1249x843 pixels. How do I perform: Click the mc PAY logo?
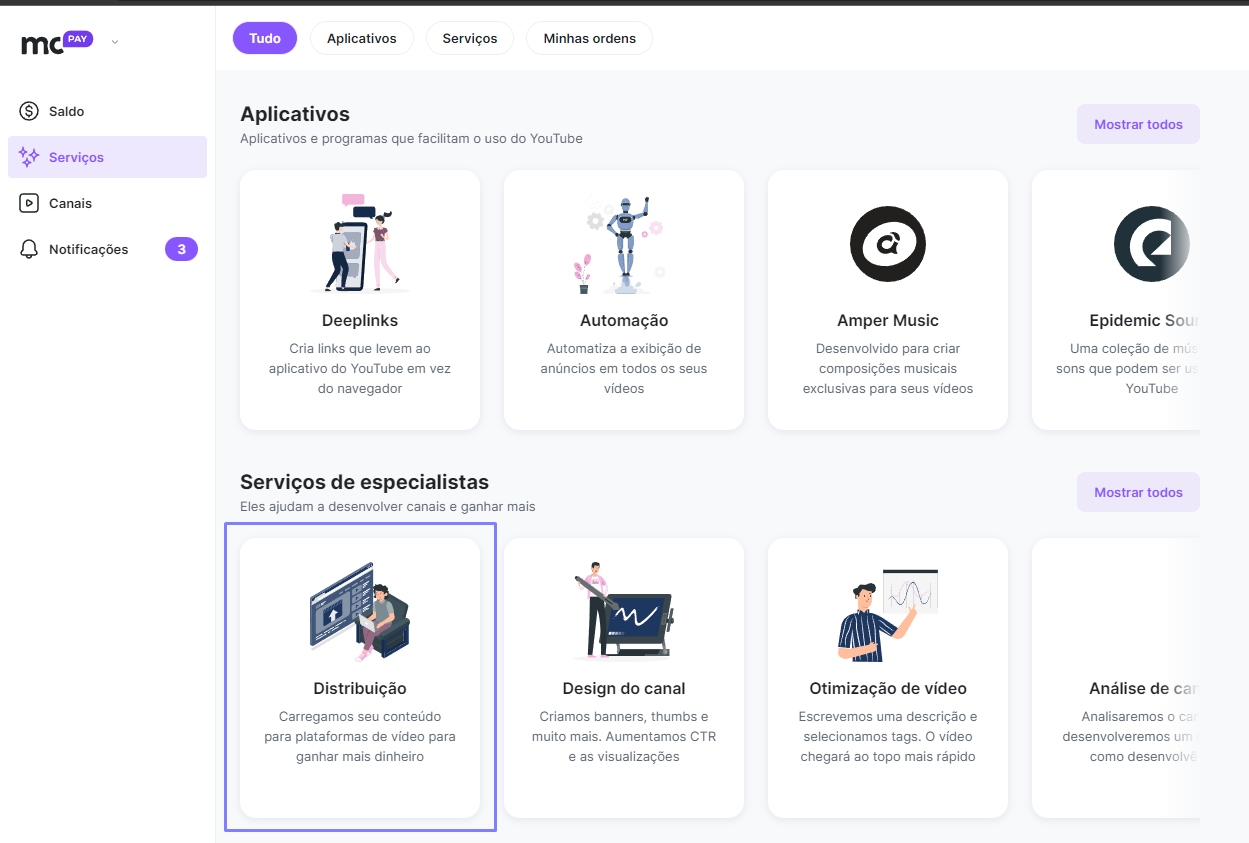[x=57, y=42]
